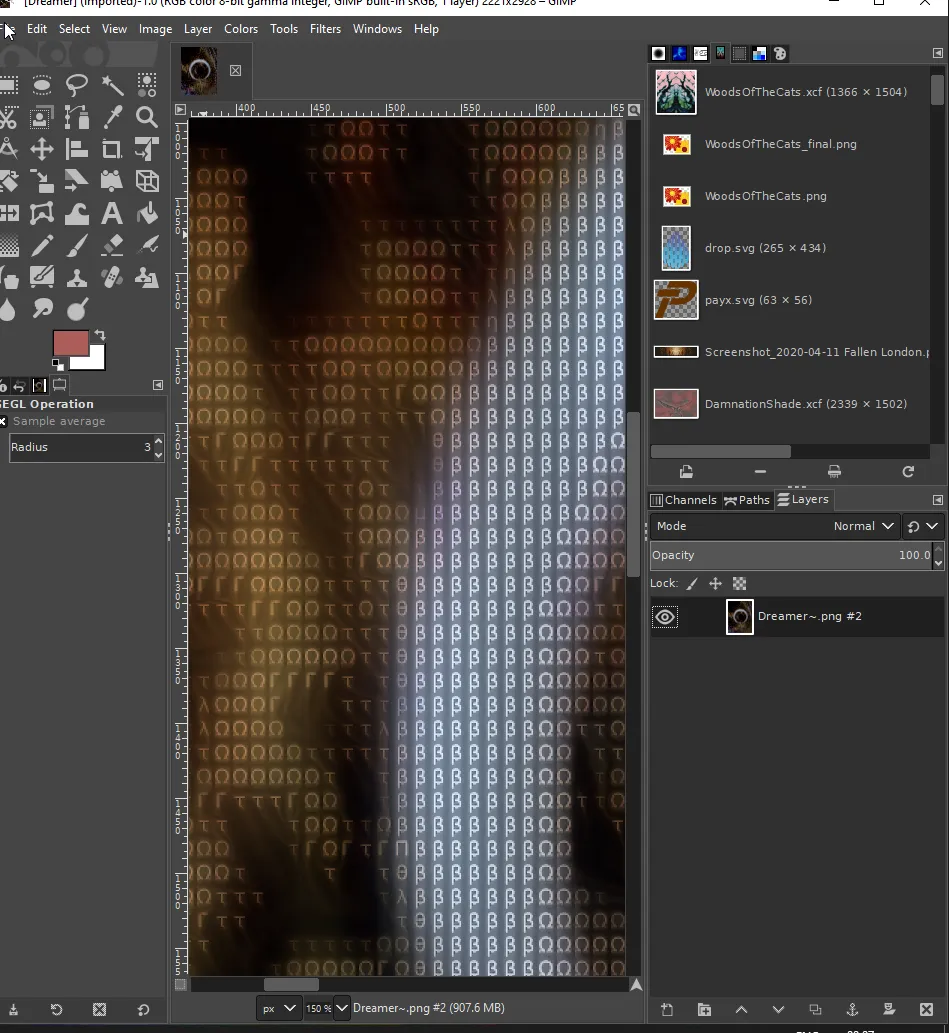Adjust the layer Opacity slider
Image resolution: width=949 pixels, height=1033 pixels.
coord(791,555)
